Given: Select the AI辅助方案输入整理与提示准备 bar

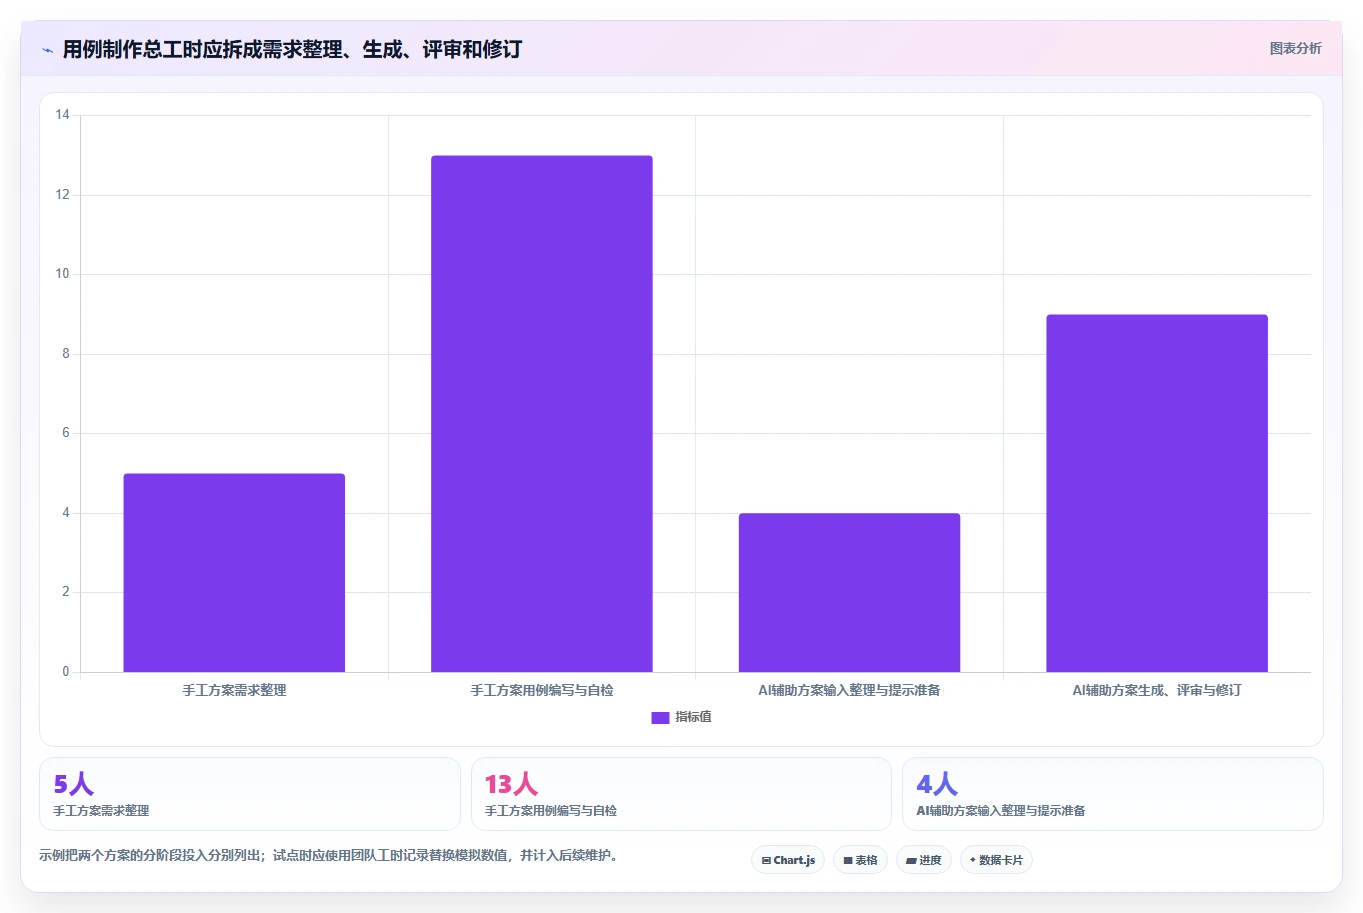Looking at the screenshot, I should 849,593.
